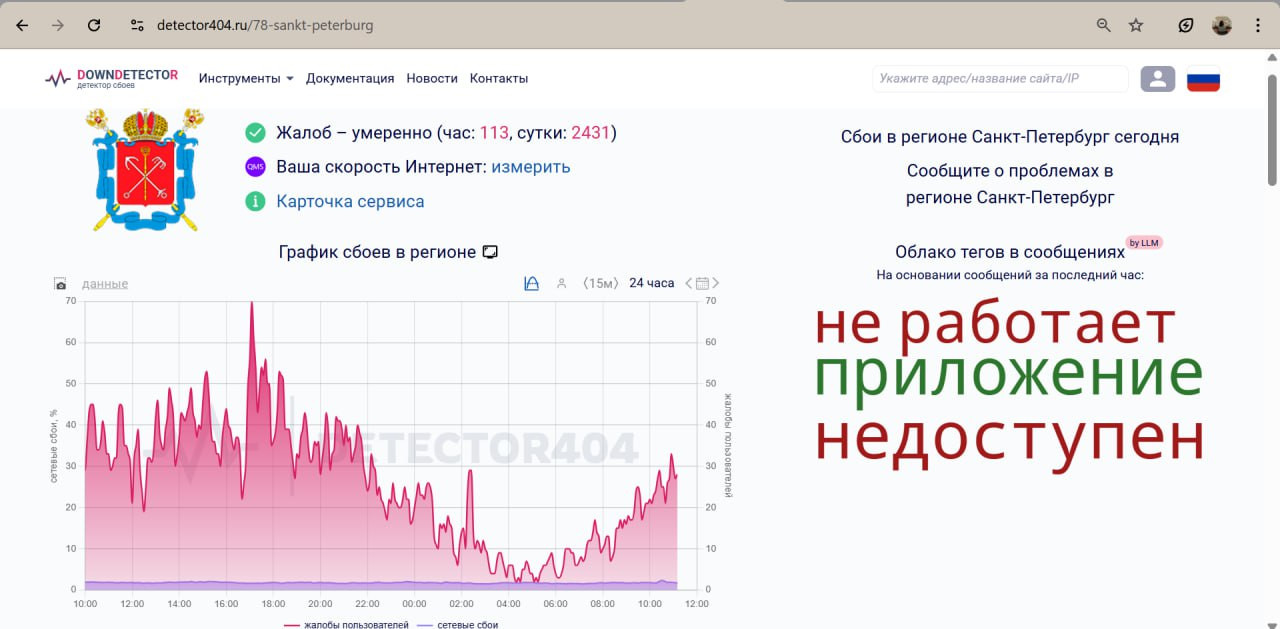1280x629 pixels.
Task: Click the 'измерить' internet speed link
Action: click(x=530, y=167)
